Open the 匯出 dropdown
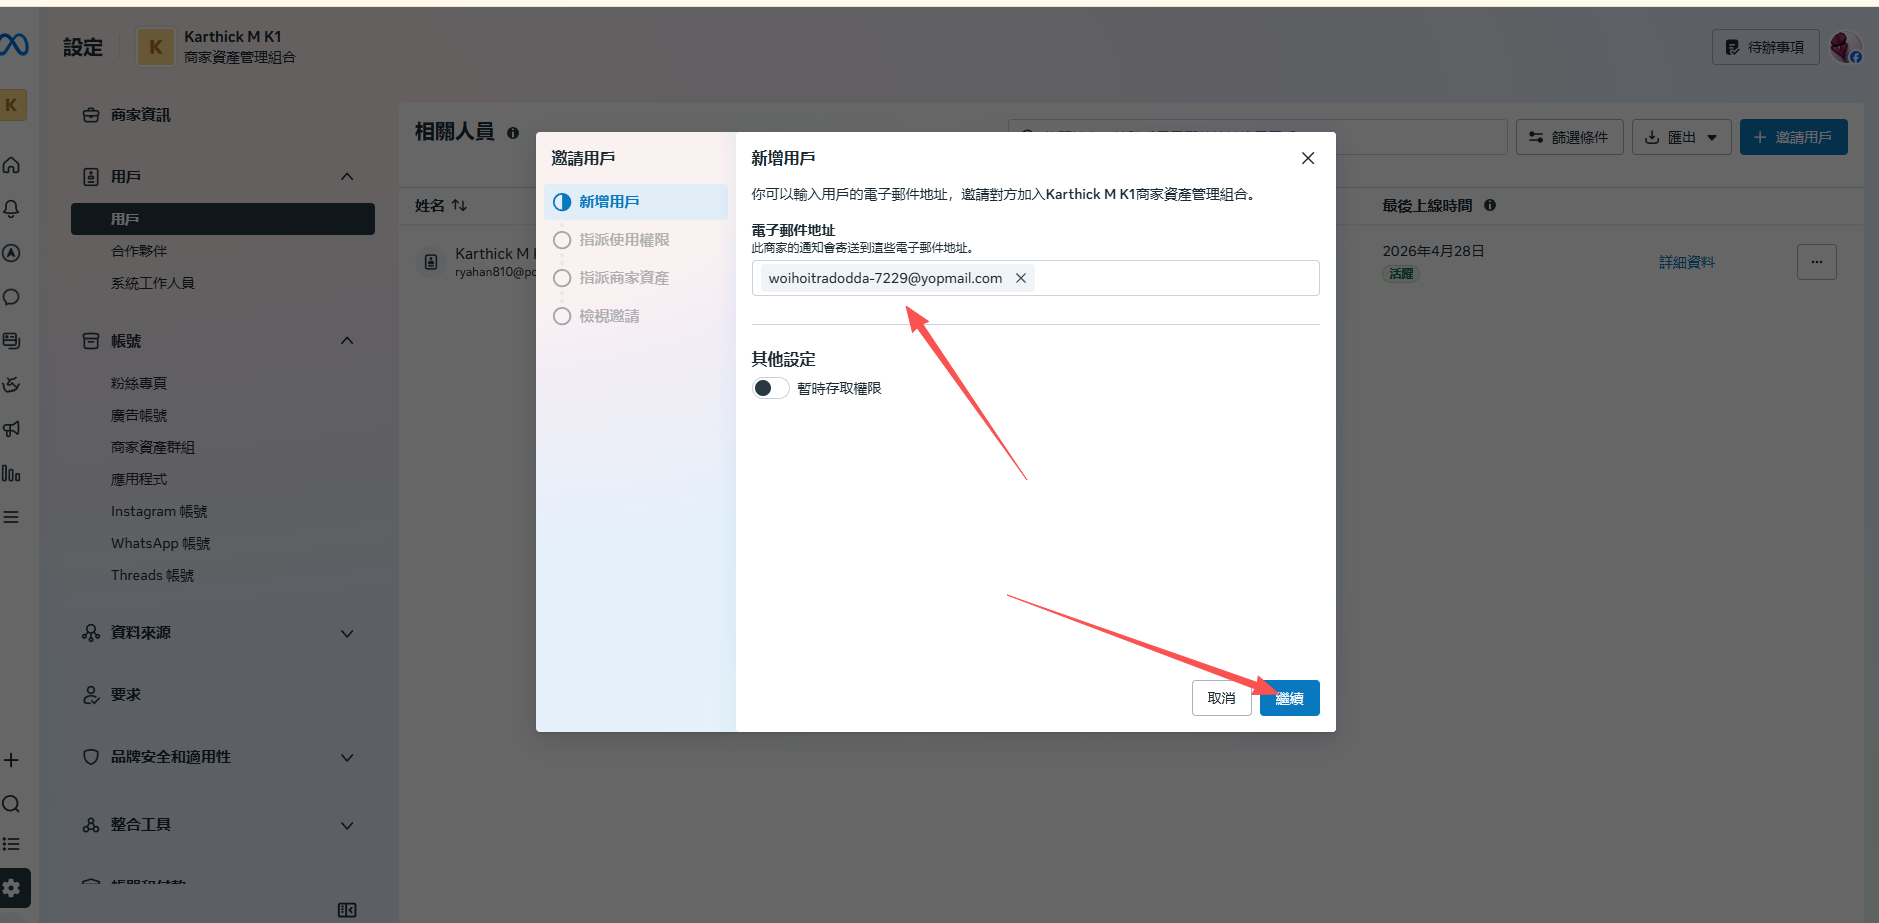 coord(1681,137)
